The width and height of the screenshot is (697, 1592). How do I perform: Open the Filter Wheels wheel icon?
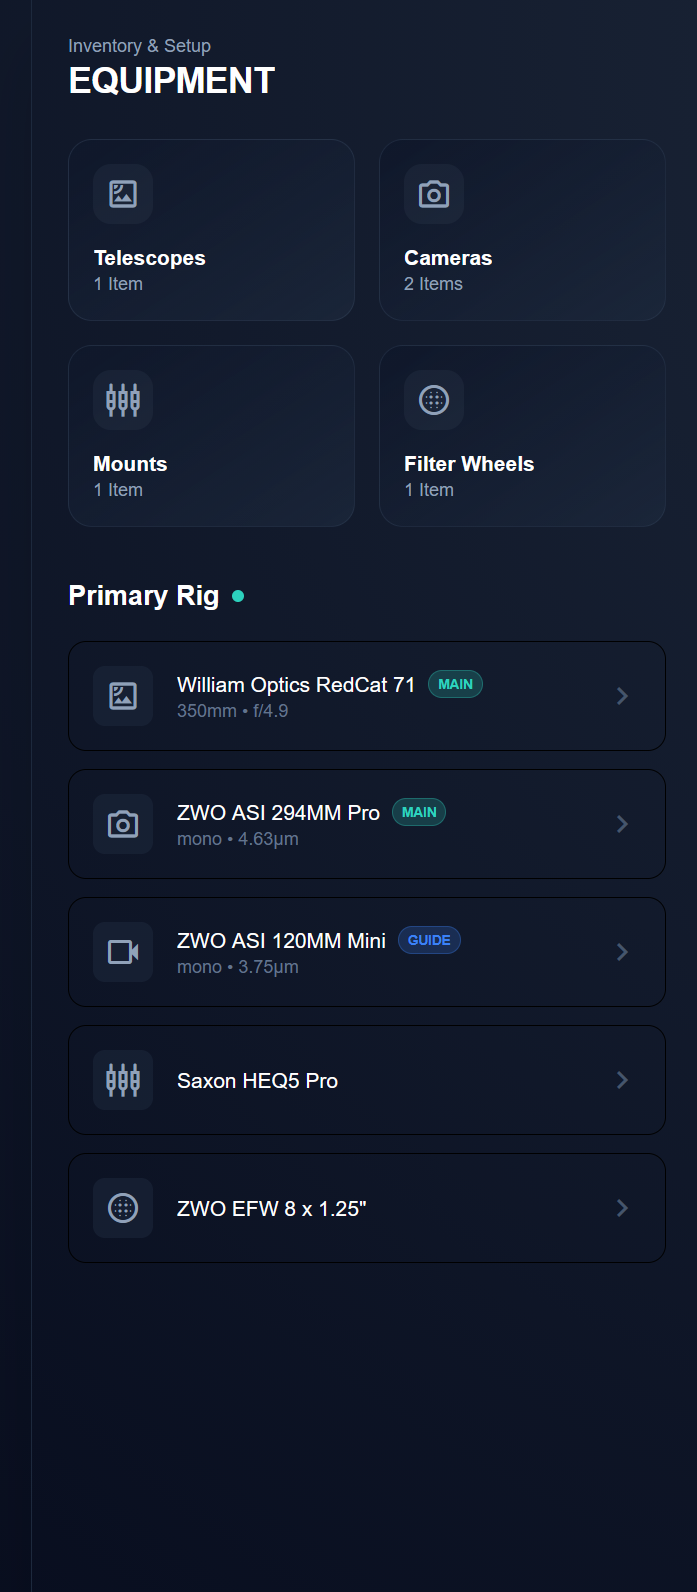[x=433, y=399]
